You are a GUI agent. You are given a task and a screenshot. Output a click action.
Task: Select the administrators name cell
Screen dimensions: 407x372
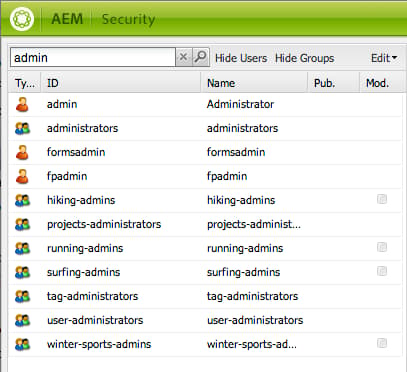[242, 128]
